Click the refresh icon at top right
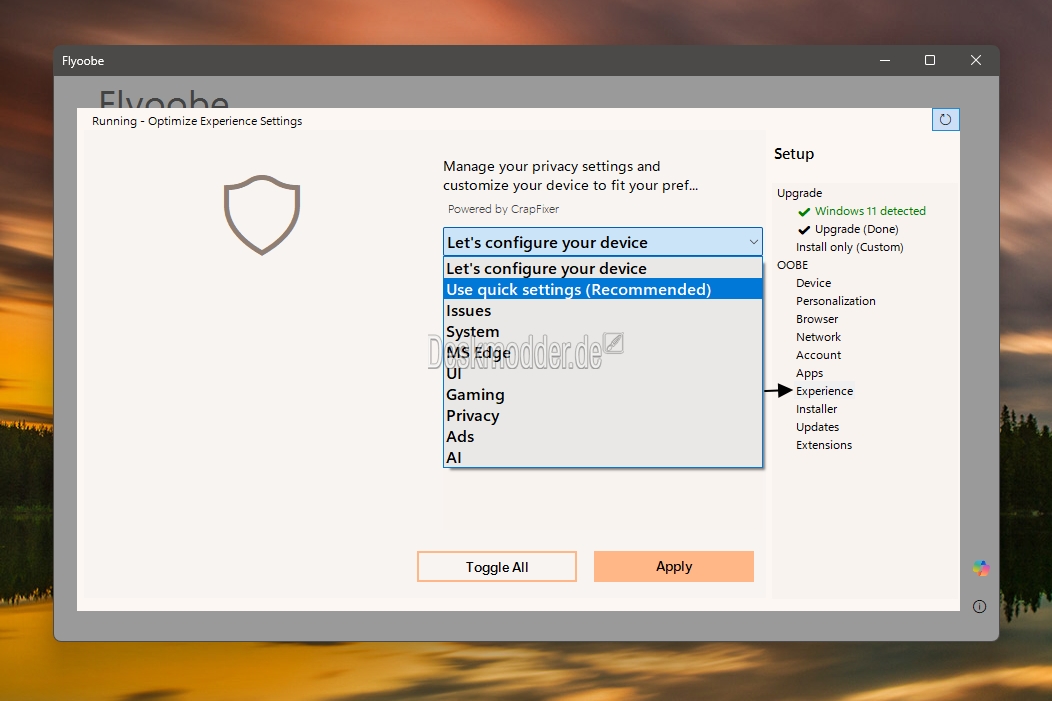 tap(945, 119)
